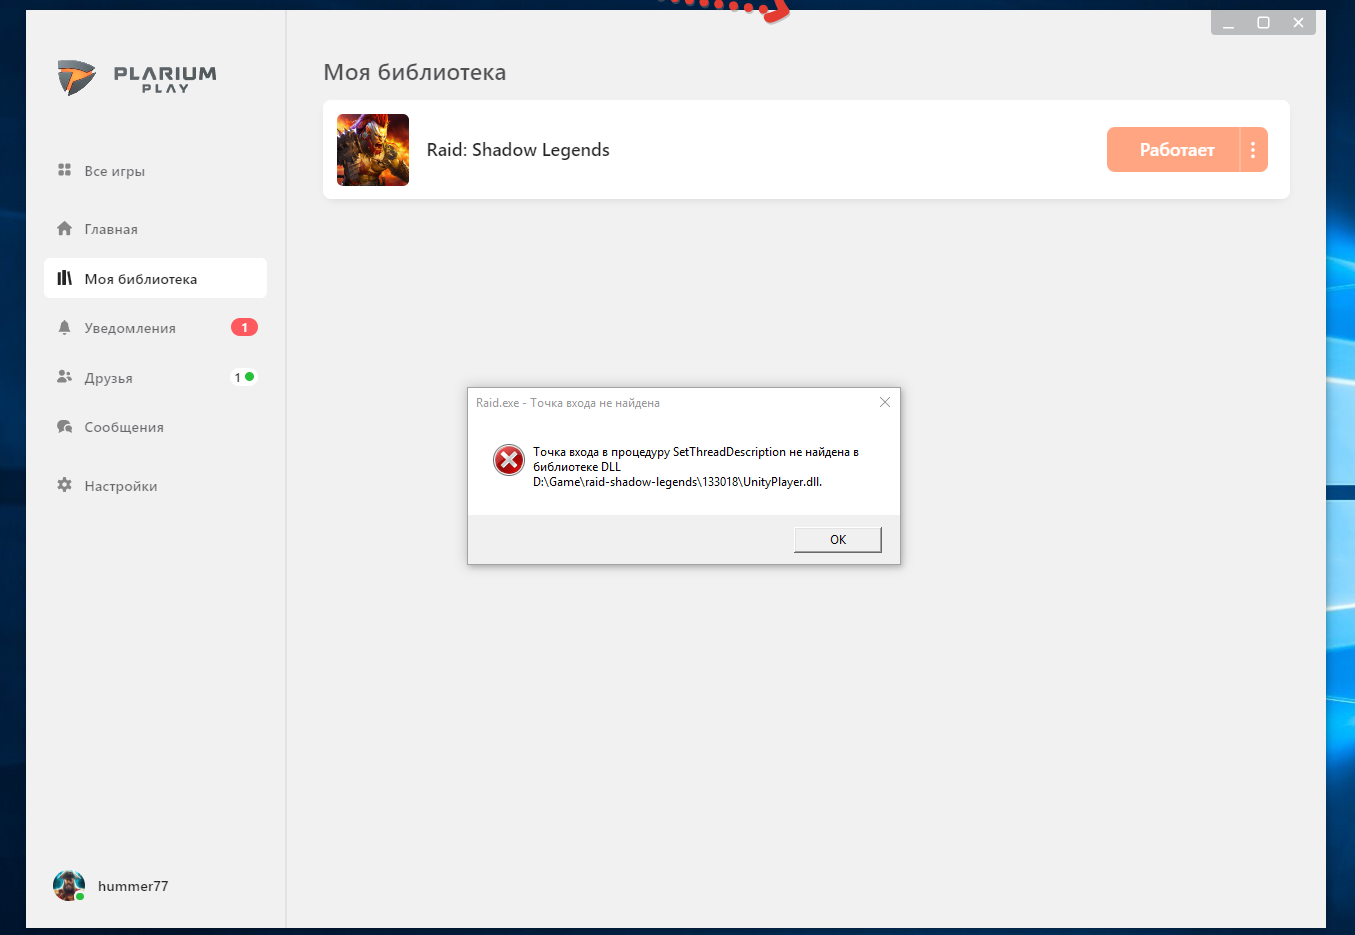Open the three-dot game options menu
The height and width of the screenshot is (935, 1355).
pyautogui.click(x=1253, y=150)
